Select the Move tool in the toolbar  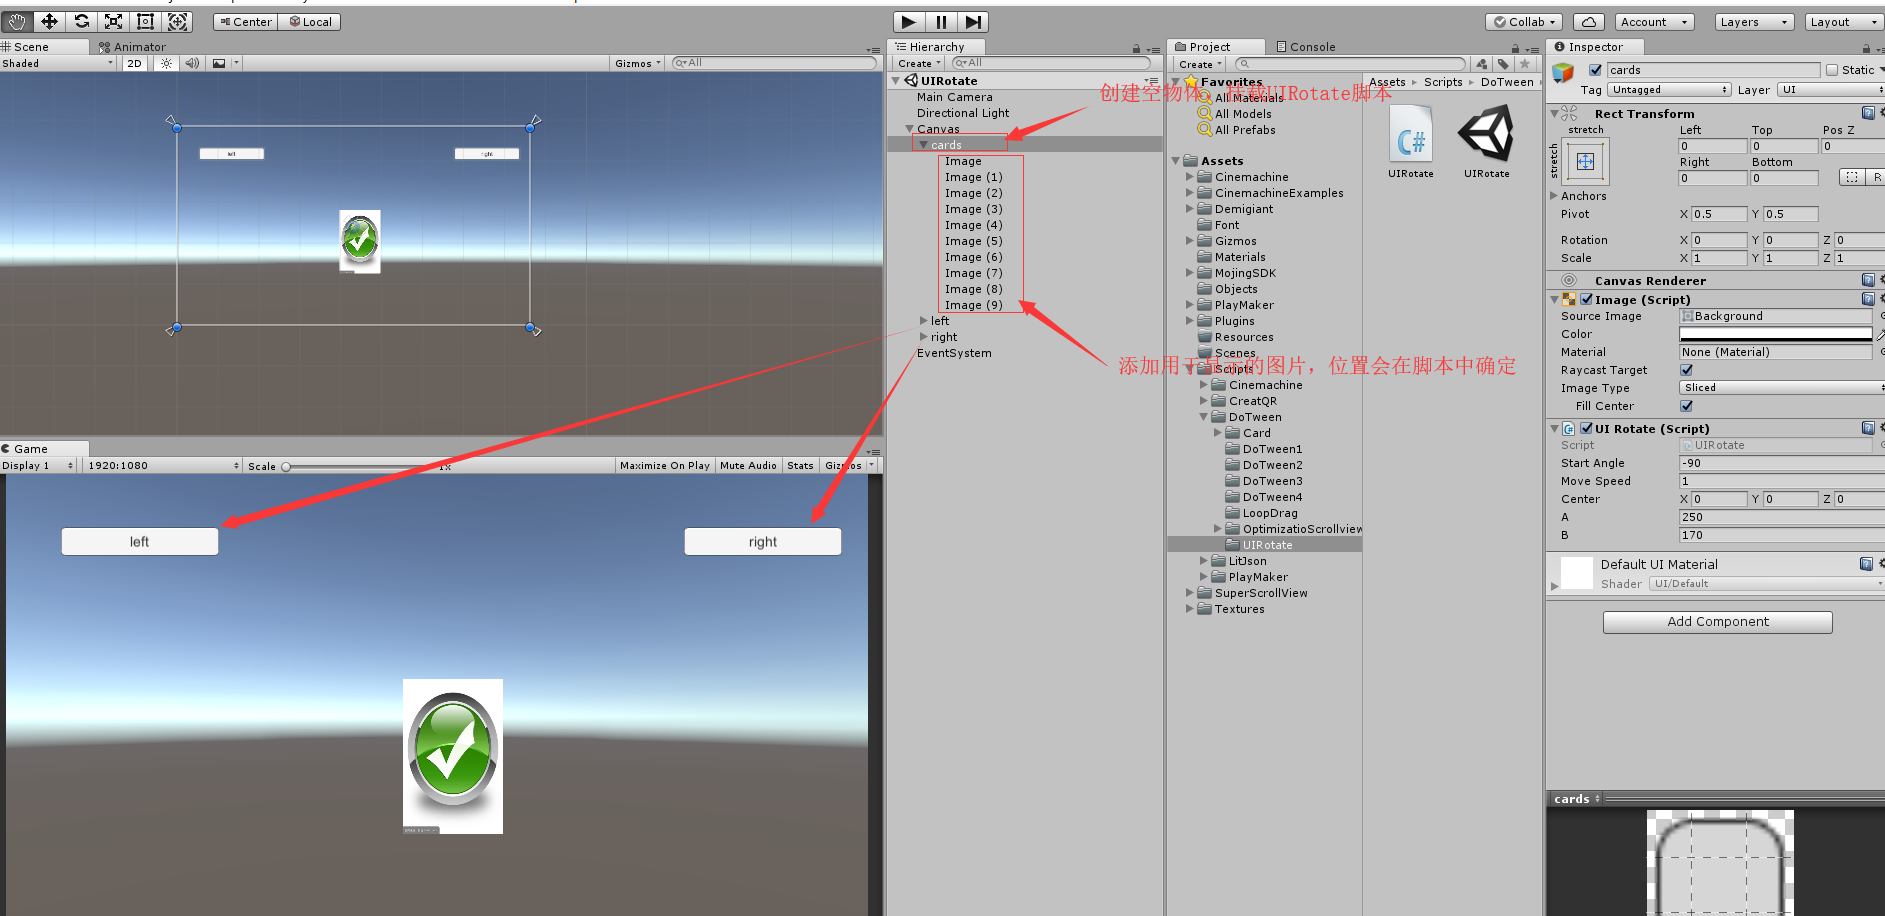pyautogui.click(x=49, y=20)
